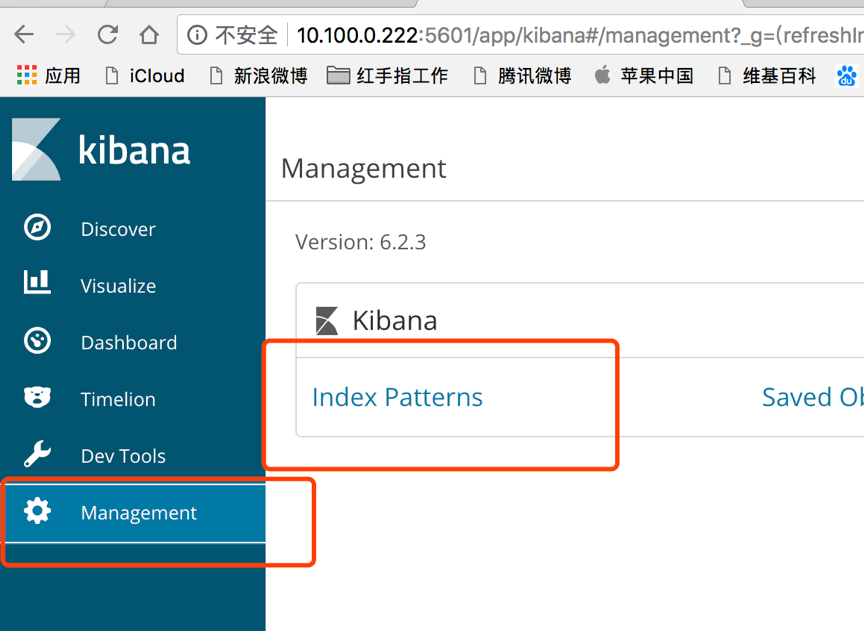Open the iCloud bookmark
The image size is (864, 631).
(x=145, y=75)
